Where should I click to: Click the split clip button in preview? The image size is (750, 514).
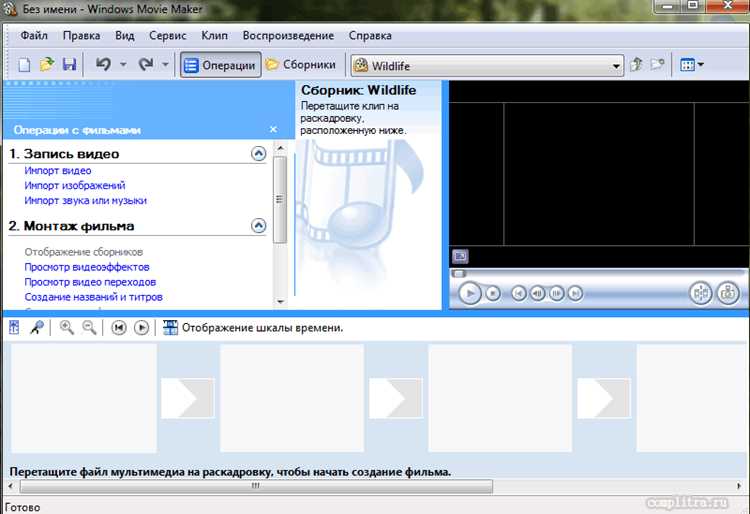point(701,293)
